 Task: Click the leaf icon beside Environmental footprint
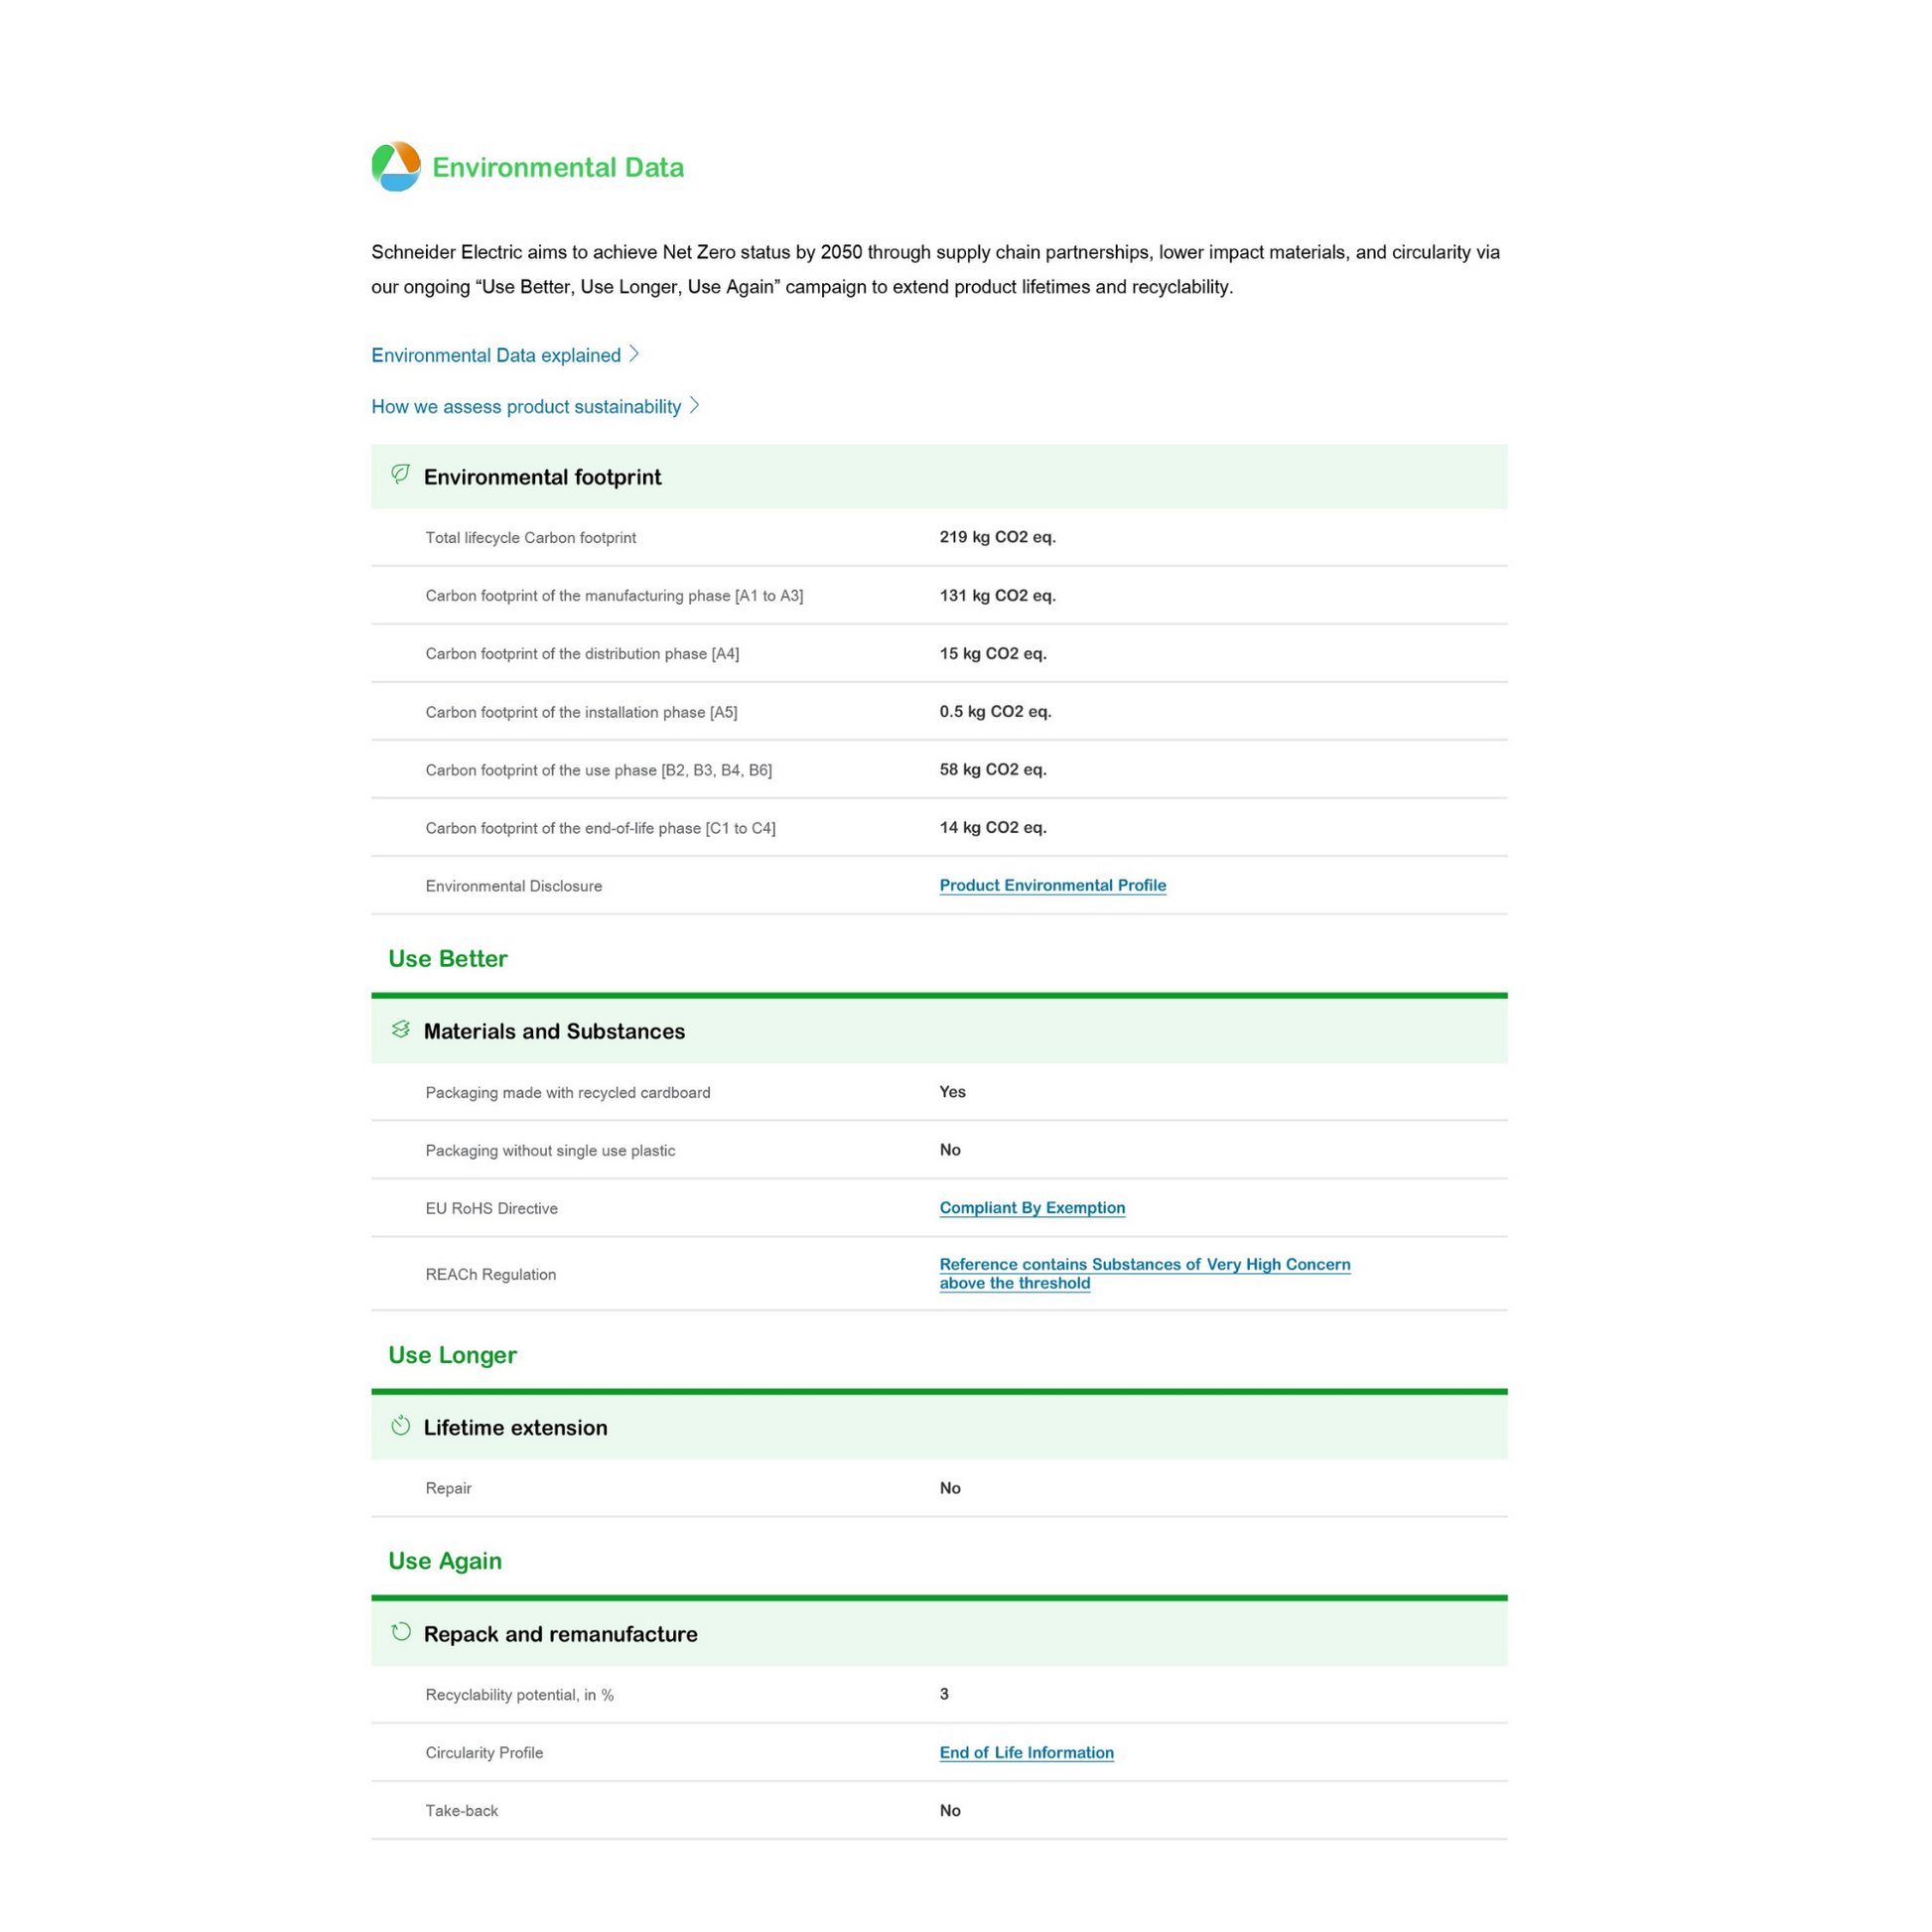click(400, 474)
